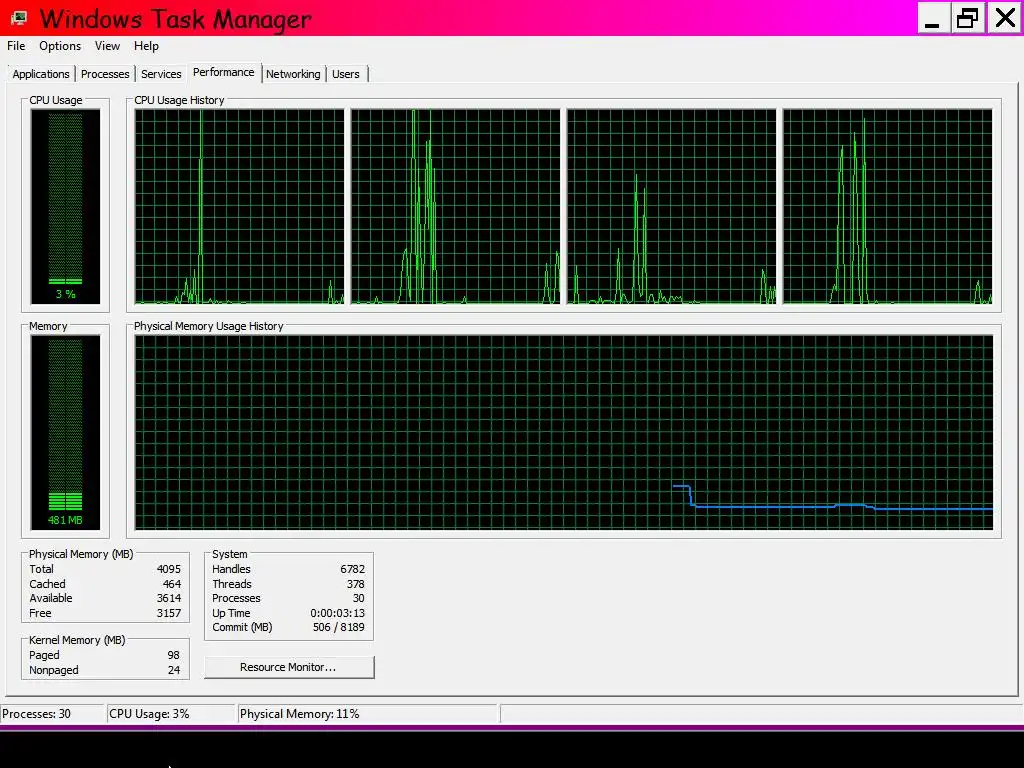Click the System Processes value 30
Image resolution: width=1024 pixels, height=768 pixels.
point(359,598)
